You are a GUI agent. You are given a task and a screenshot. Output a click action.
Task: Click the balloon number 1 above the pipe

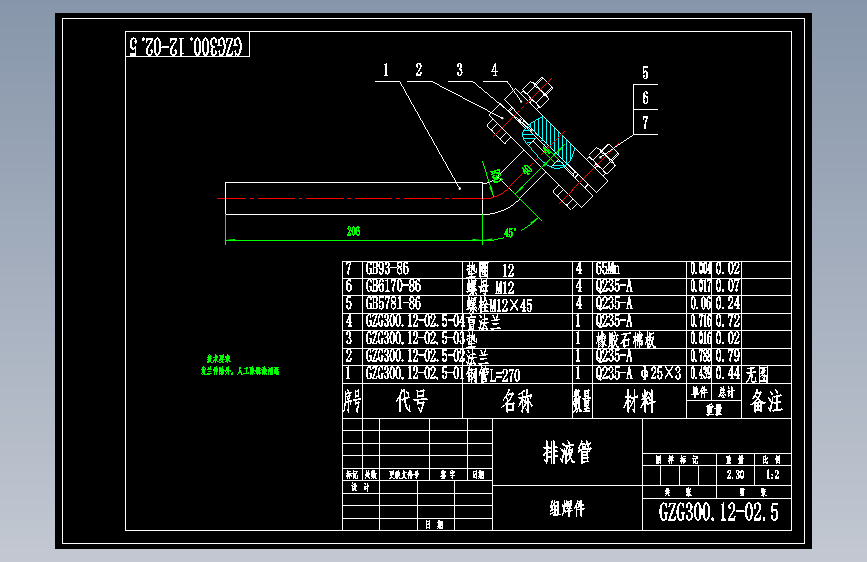tap(386, 70)
